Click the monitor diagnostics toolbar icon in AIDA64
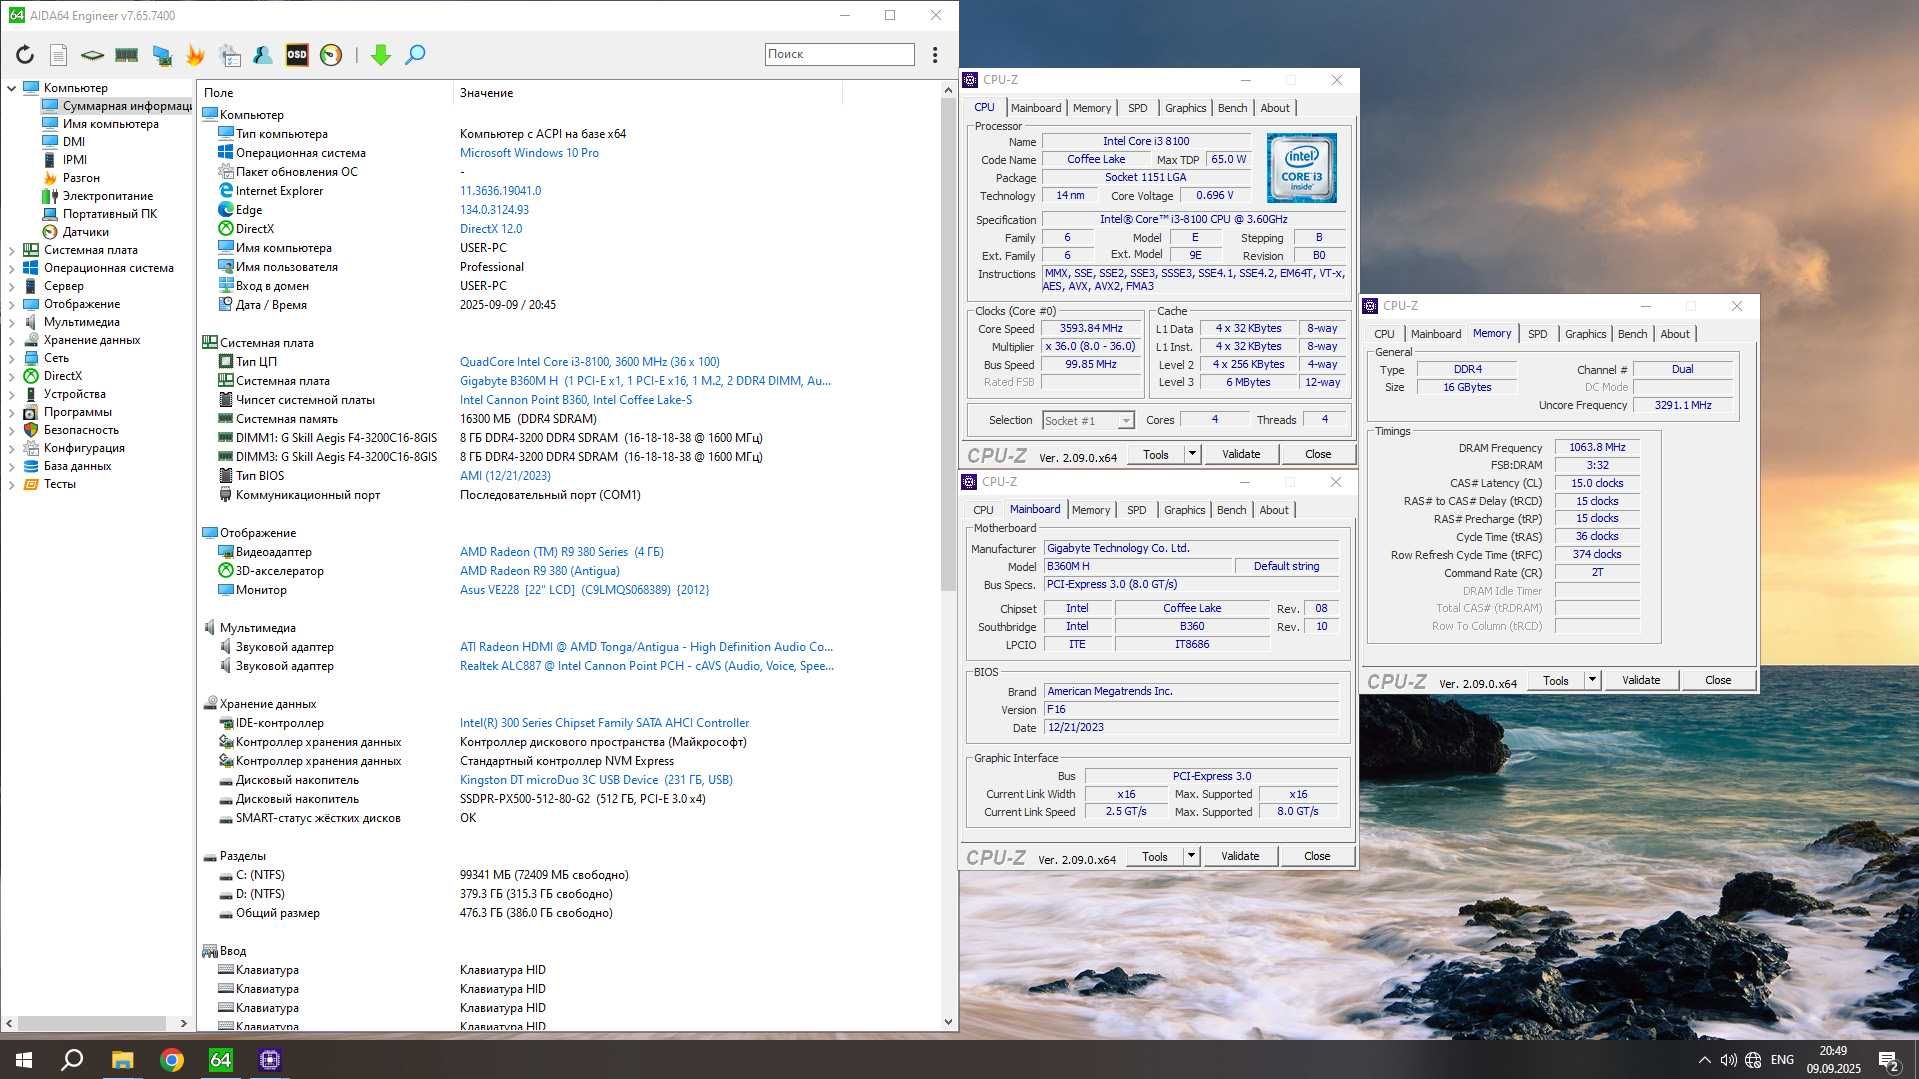 click(x=162, y=55)
